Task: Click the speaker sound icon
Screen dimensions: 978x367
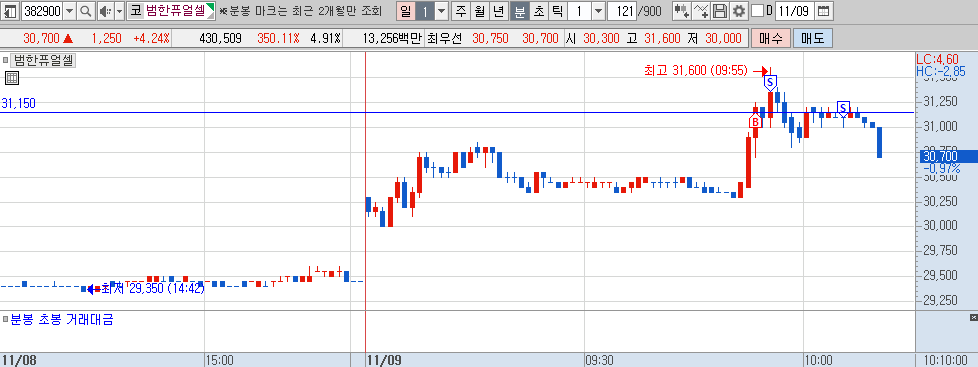Action: point(105,11)
